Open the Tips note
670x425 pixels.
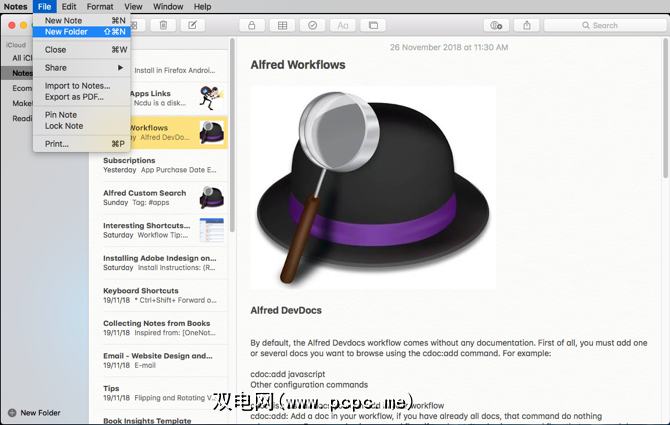tap(159, 393)
